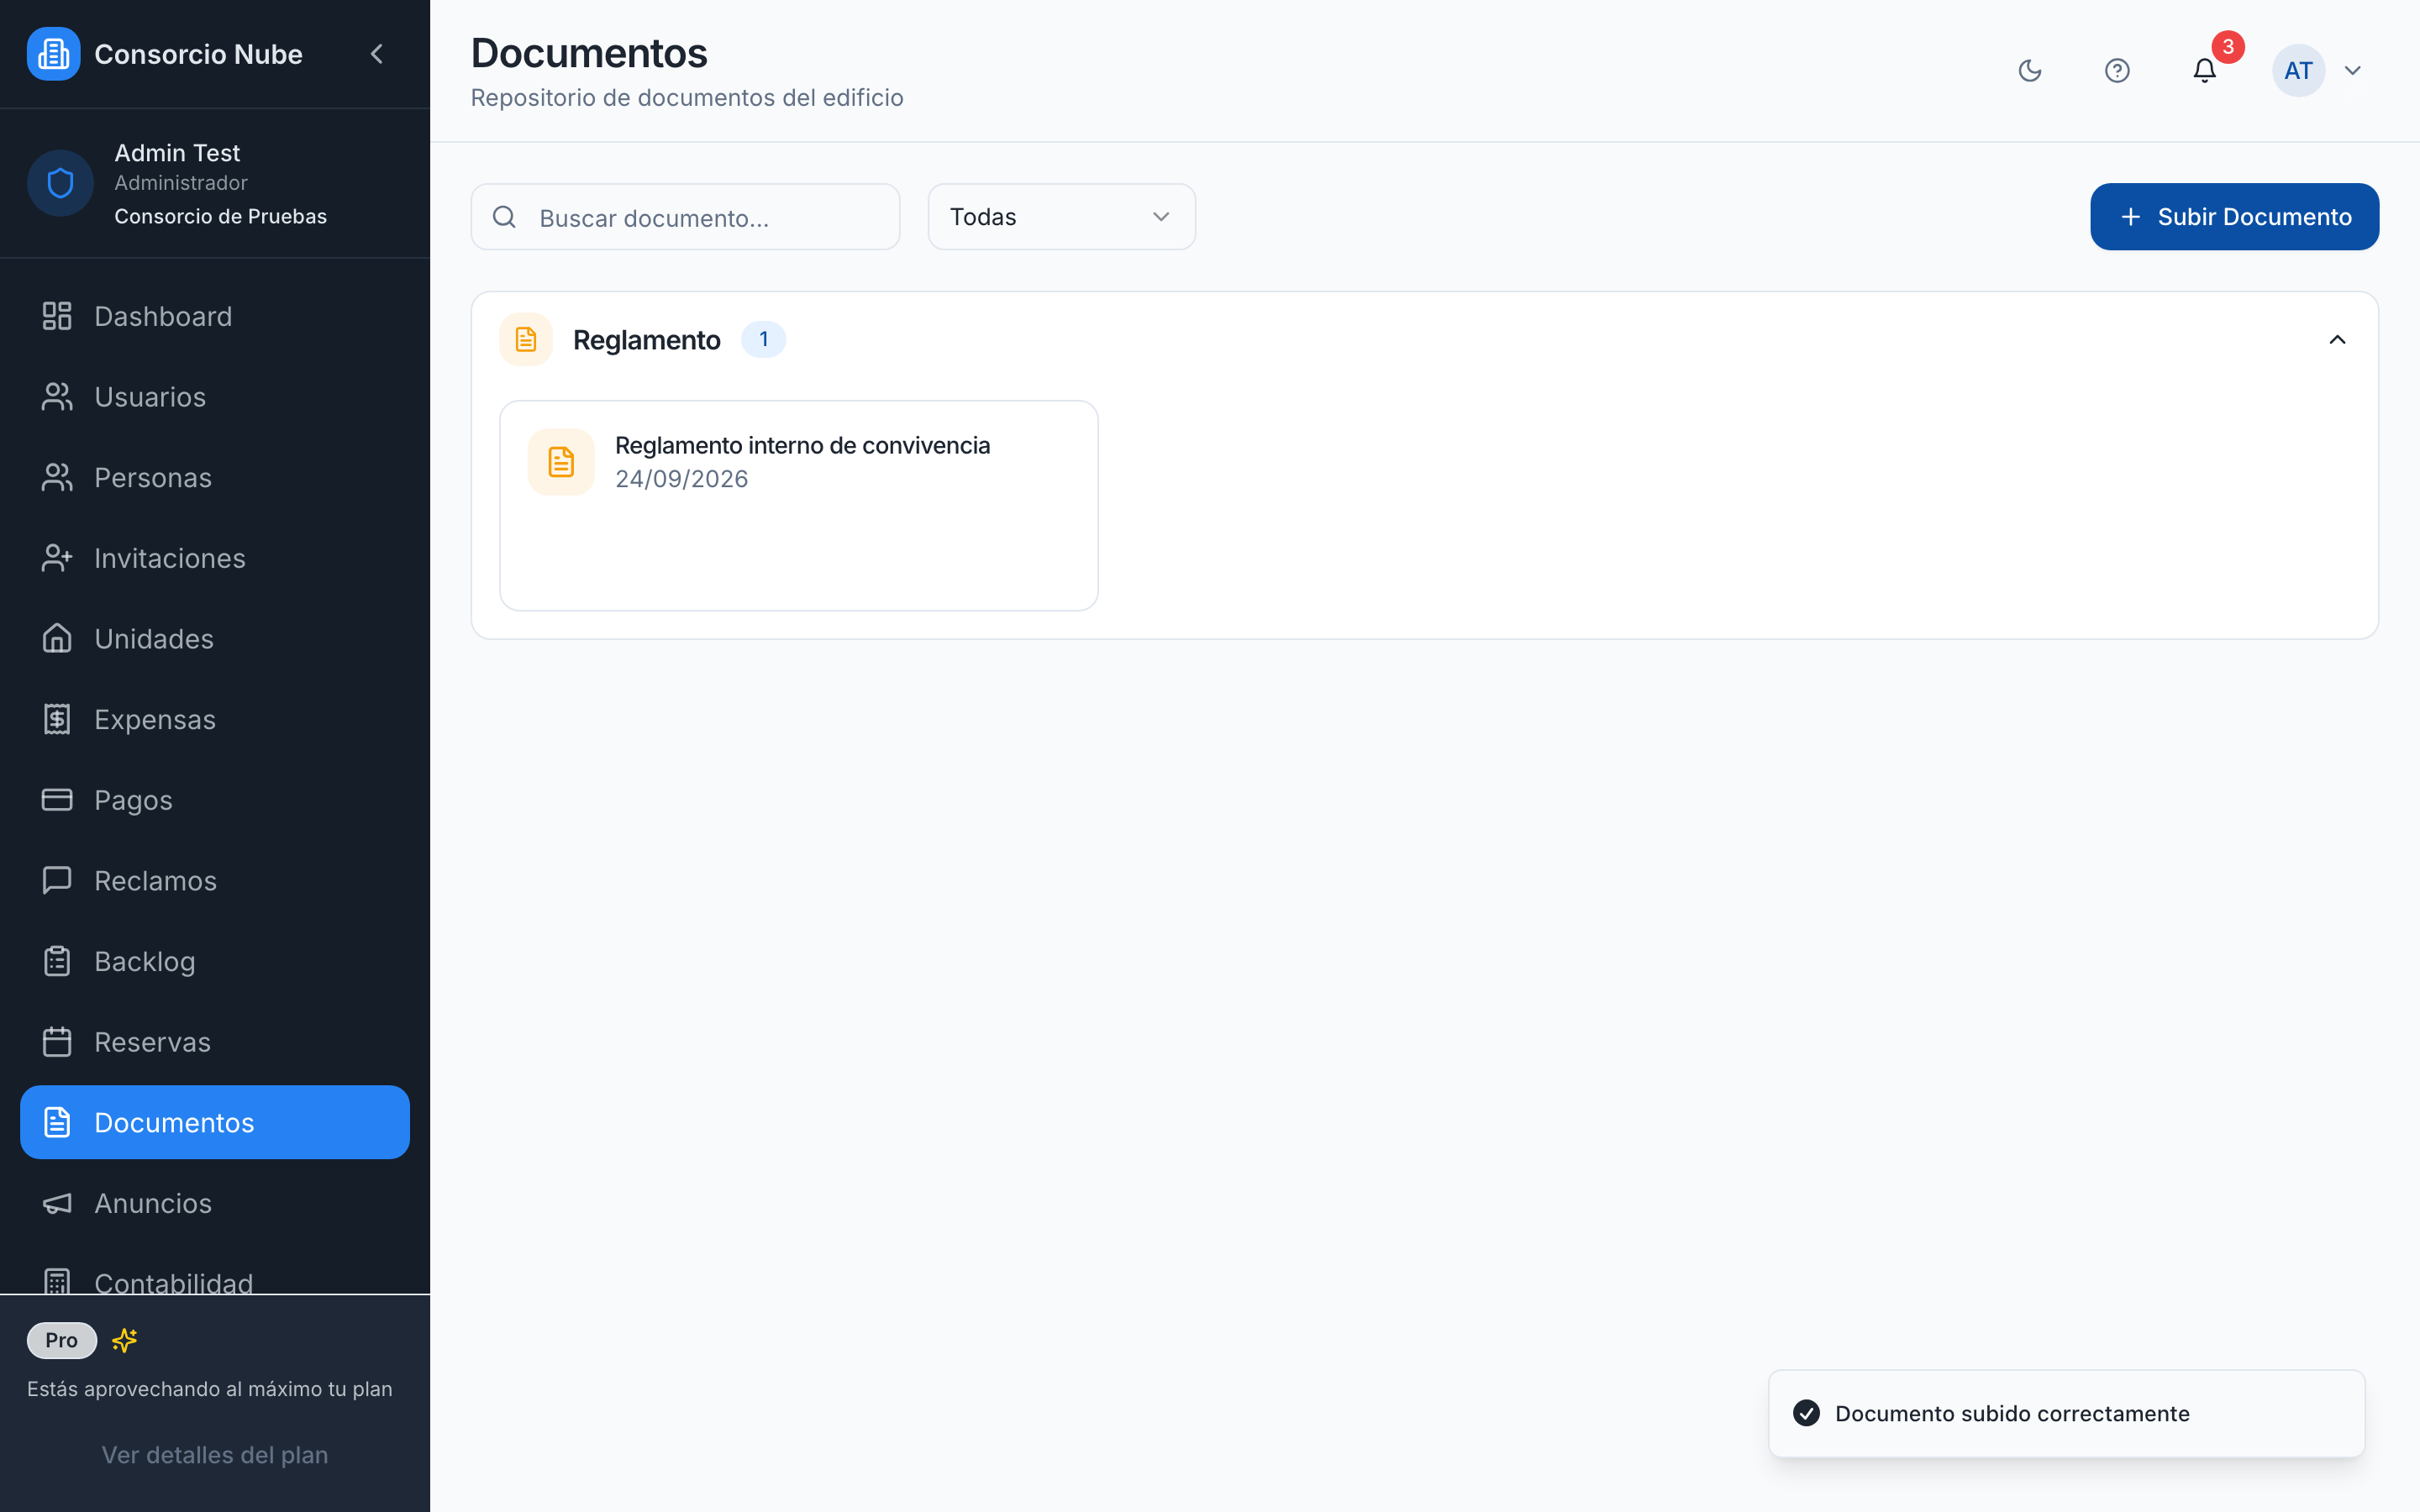Image resolution: width=2420 pixels, height=1512 pixels.
Task: Click the Documentos file icon in sidebar
Action: click(x=57, y=1122)
